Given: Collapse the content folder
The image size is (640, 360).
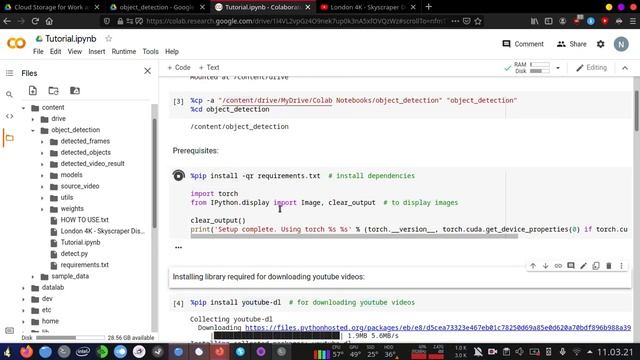Looking at the screenshot, I should (x=23, y=108).
